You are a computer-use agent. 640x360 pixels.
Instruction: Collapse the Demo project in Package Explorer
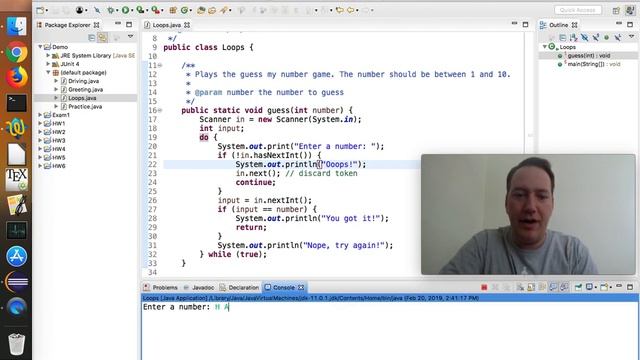[40, 47]
